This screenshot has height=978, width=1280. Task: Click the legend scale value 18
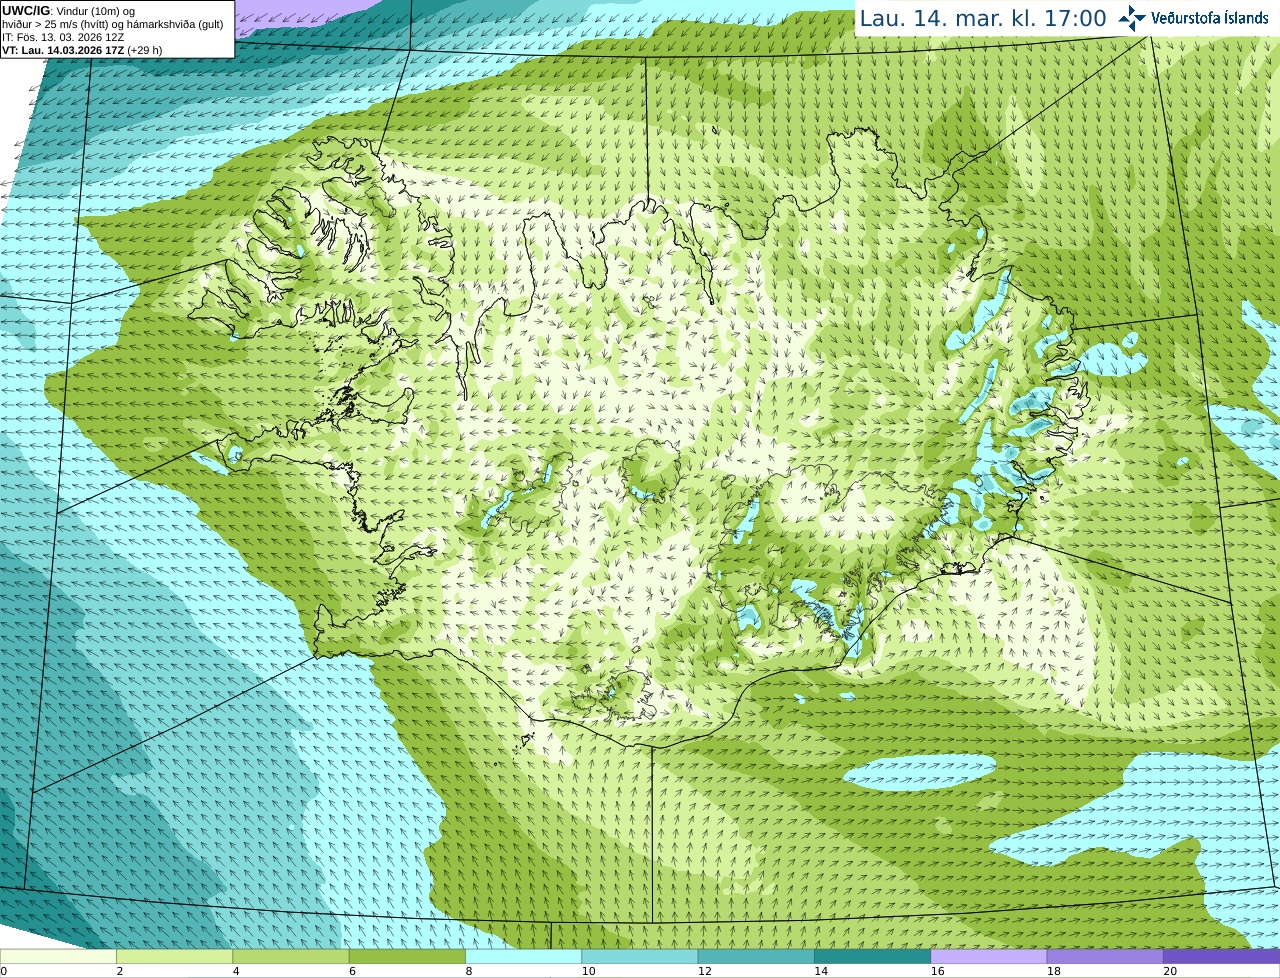[x=1053, y=971]
